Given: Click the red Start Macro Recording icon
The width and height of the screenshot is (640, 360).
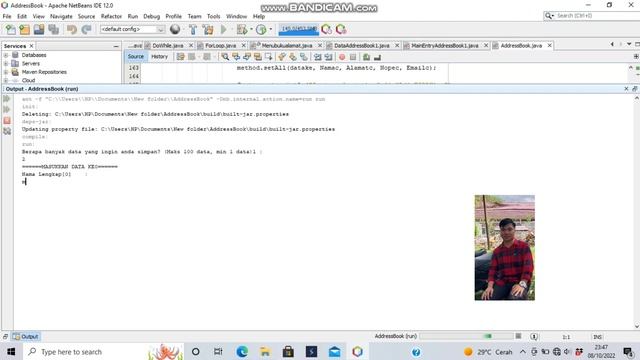Looking at the screenshot, I should [342, 57].
